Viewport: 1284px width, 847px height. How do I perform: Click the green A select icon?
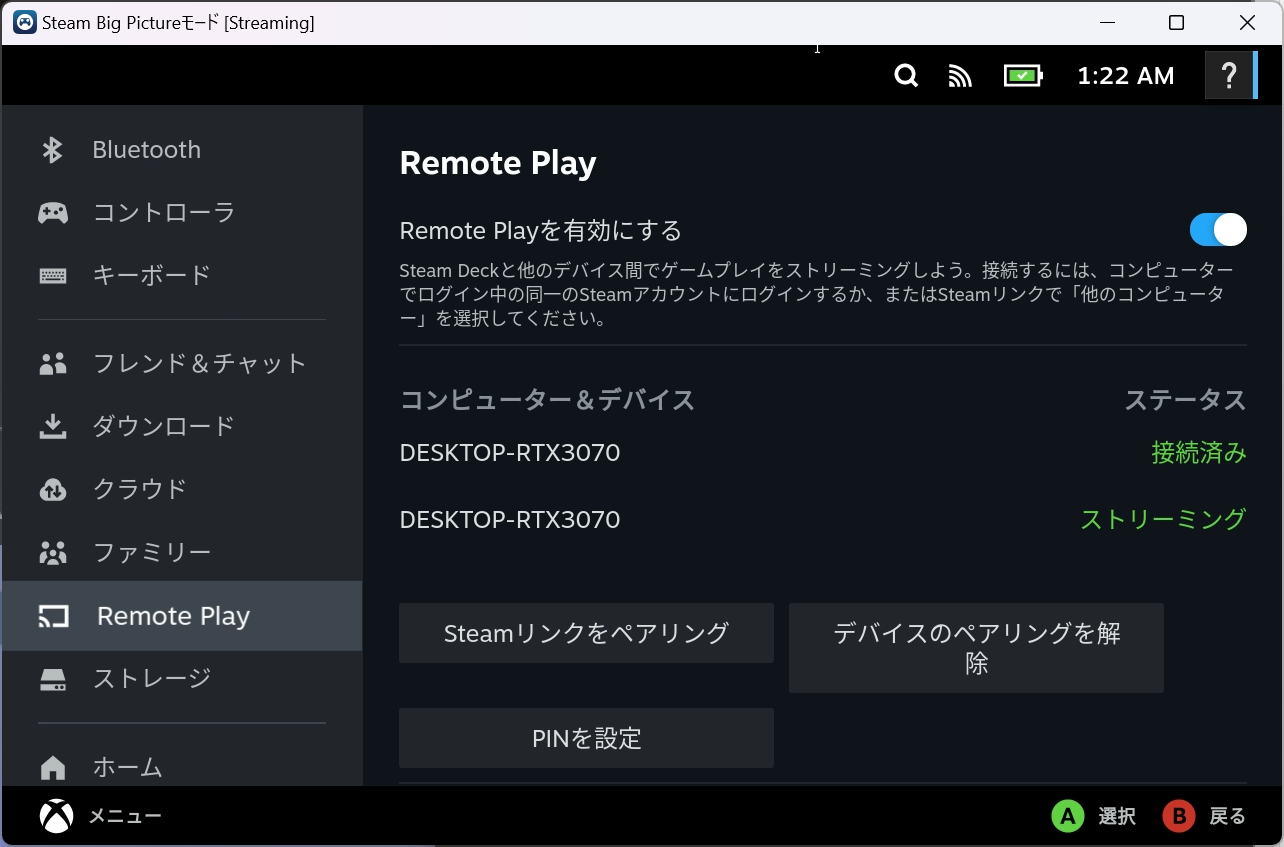click(1068, 816)
